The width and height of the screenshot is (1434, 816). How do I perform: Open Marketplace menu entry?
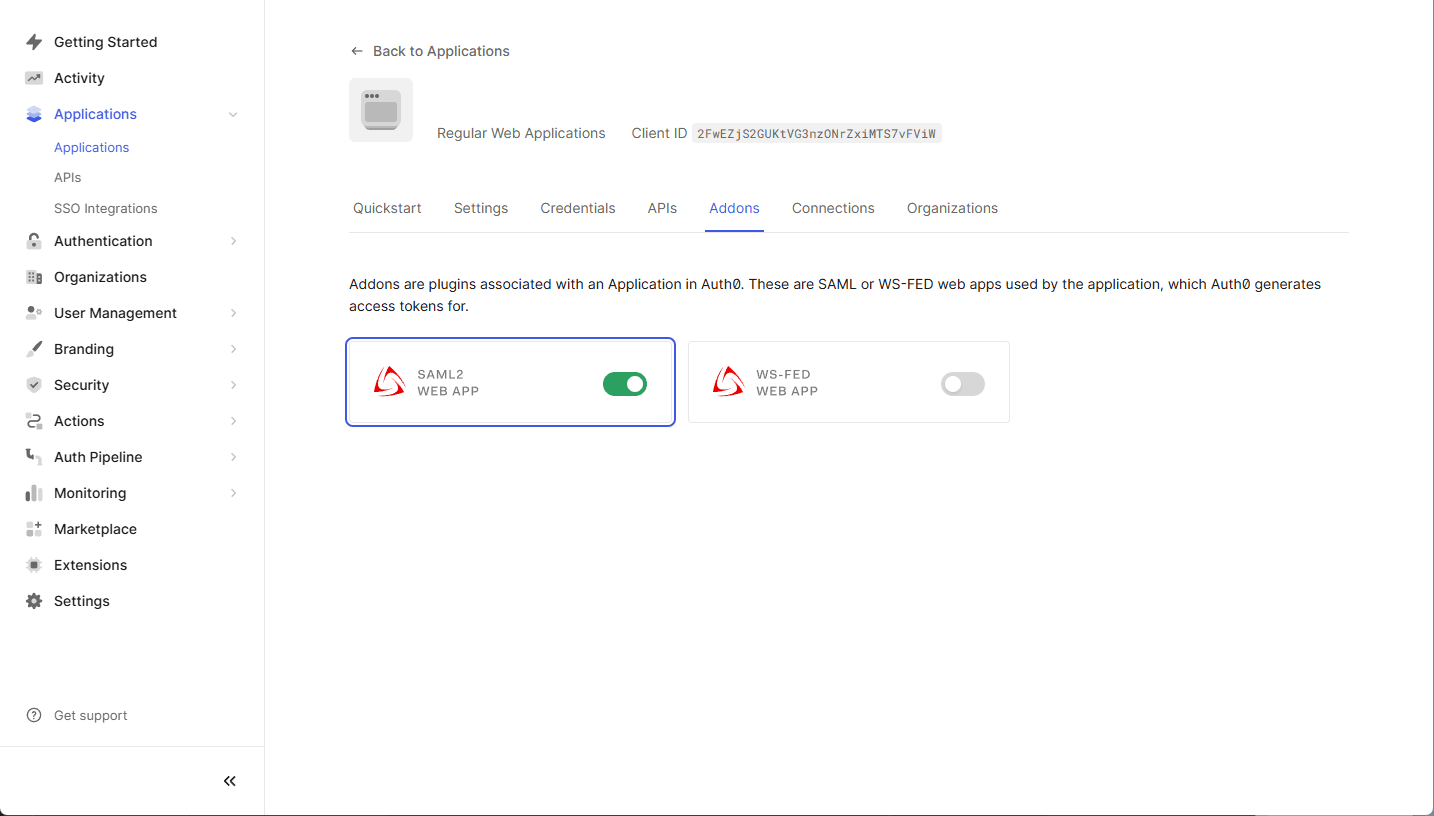(x=95, y=529)
